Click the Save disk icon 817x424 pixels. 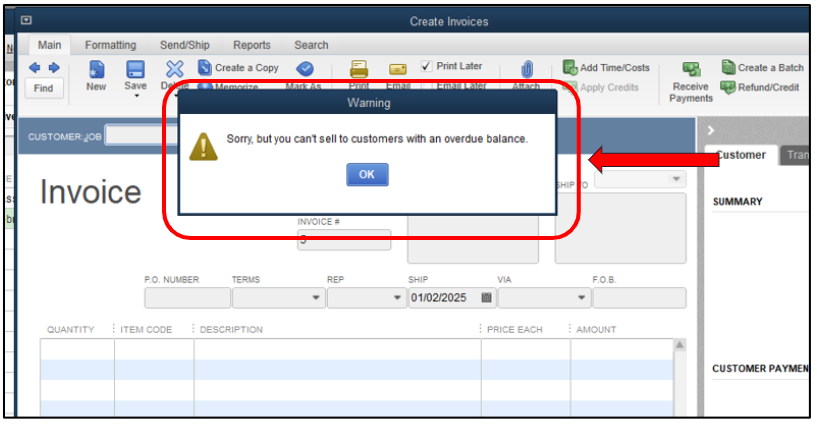pyautogui.click(x=135, y=69)
